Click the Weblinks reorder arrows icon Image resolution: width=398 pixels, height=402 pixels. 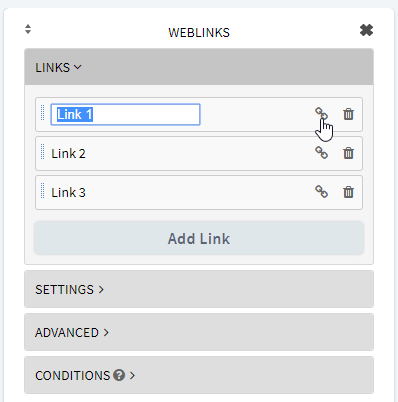[28, 29]
